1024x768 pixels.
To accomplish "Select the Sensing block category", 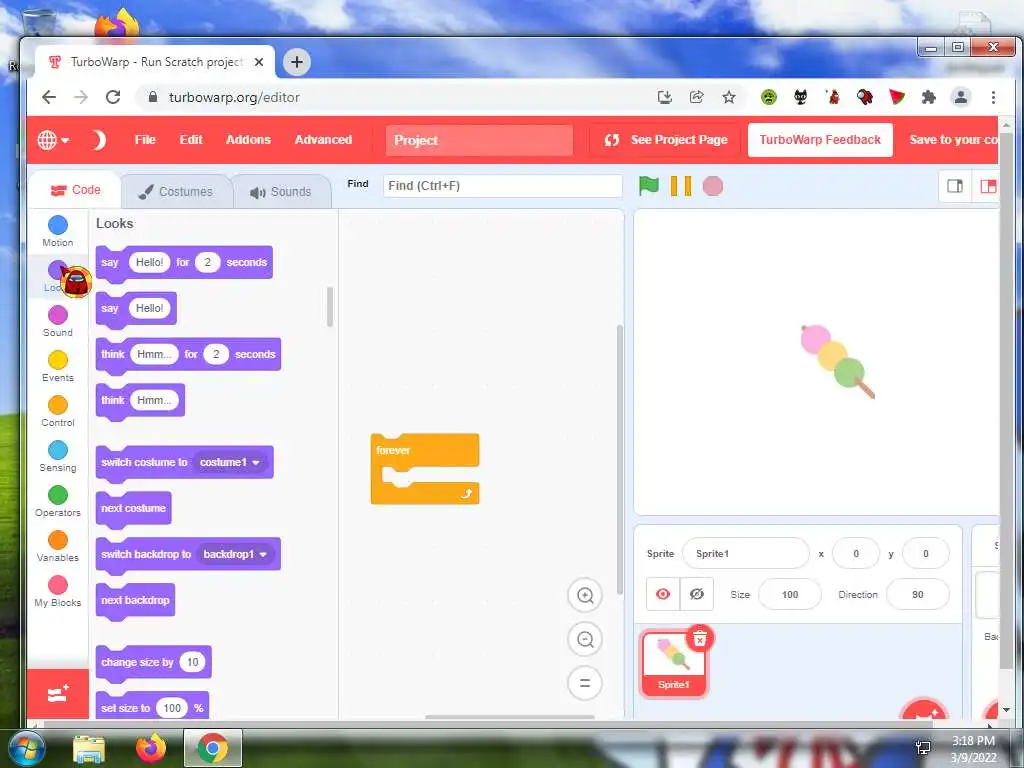I will tap(57, 456).
